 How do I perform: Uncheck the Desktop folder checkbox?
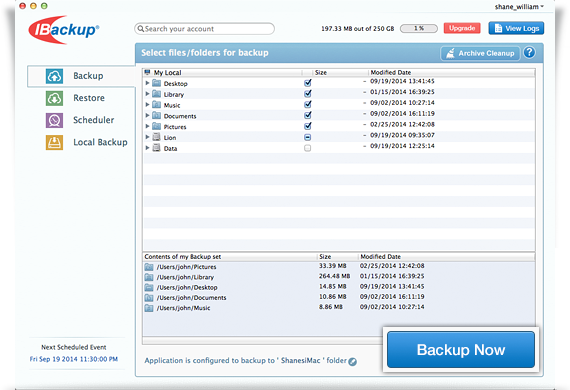308,83
